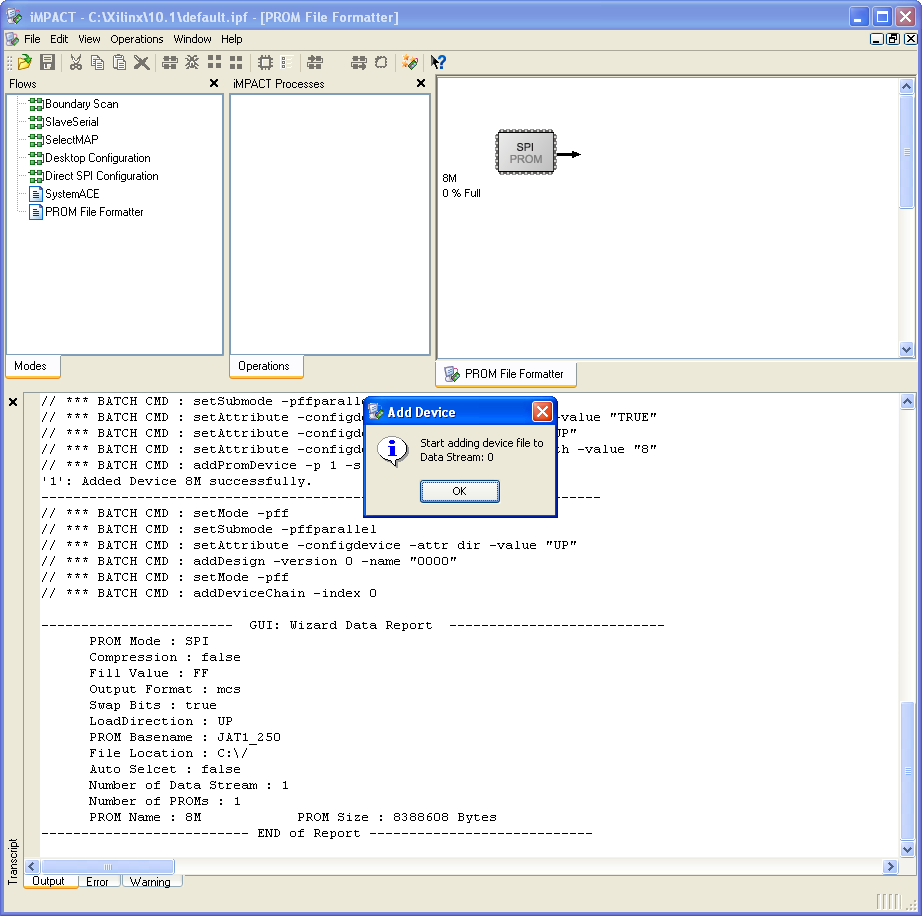The width and height of the screenshot is (922, 916).
Task: Click the transcript vertical scrollbar thumb
Action: 907,771
